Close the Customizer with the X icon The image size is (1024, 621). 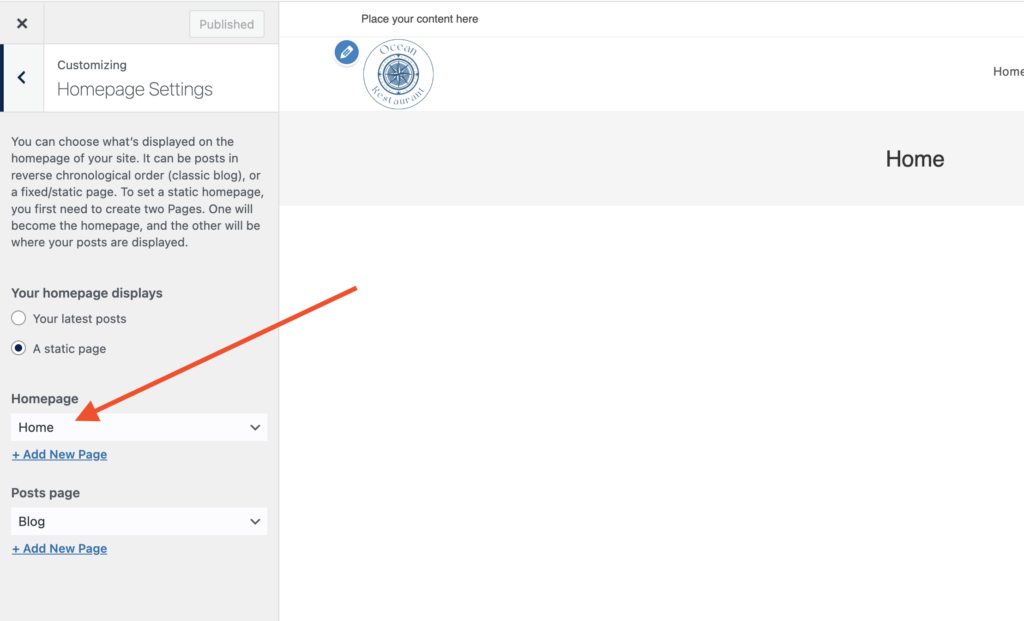point(22,24)
